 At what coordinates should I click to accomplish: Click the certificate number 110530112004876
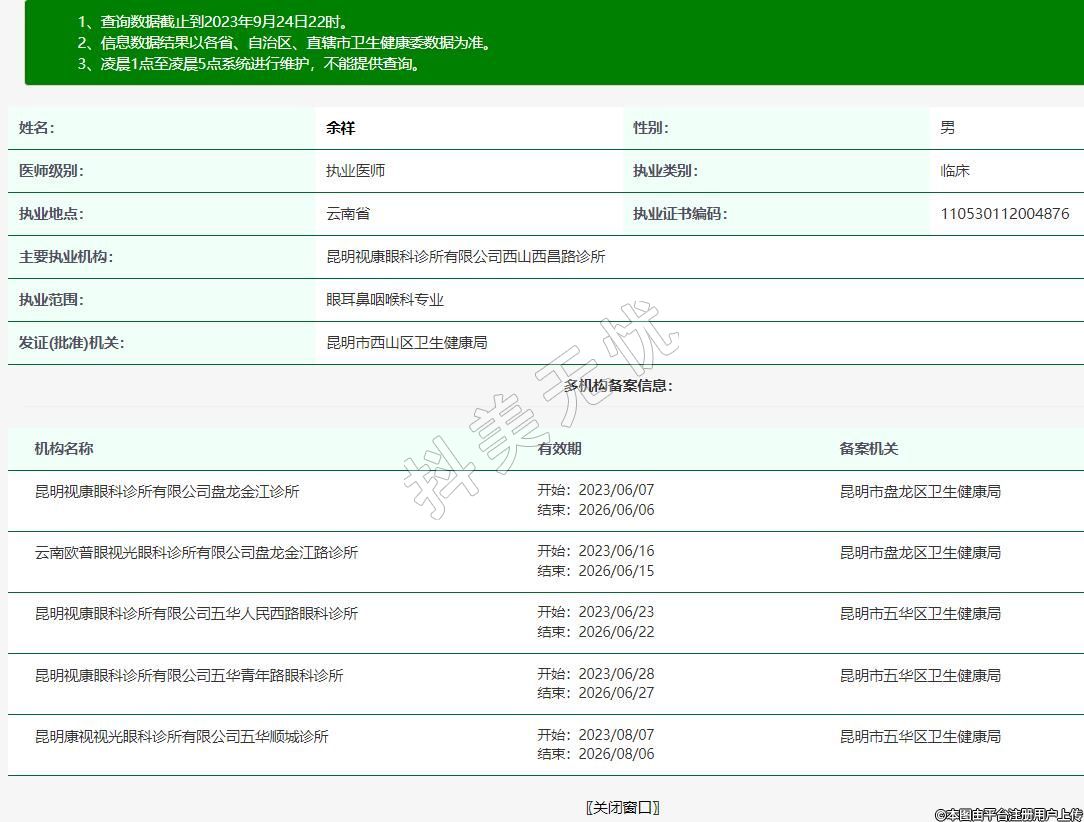point(1004,214)
